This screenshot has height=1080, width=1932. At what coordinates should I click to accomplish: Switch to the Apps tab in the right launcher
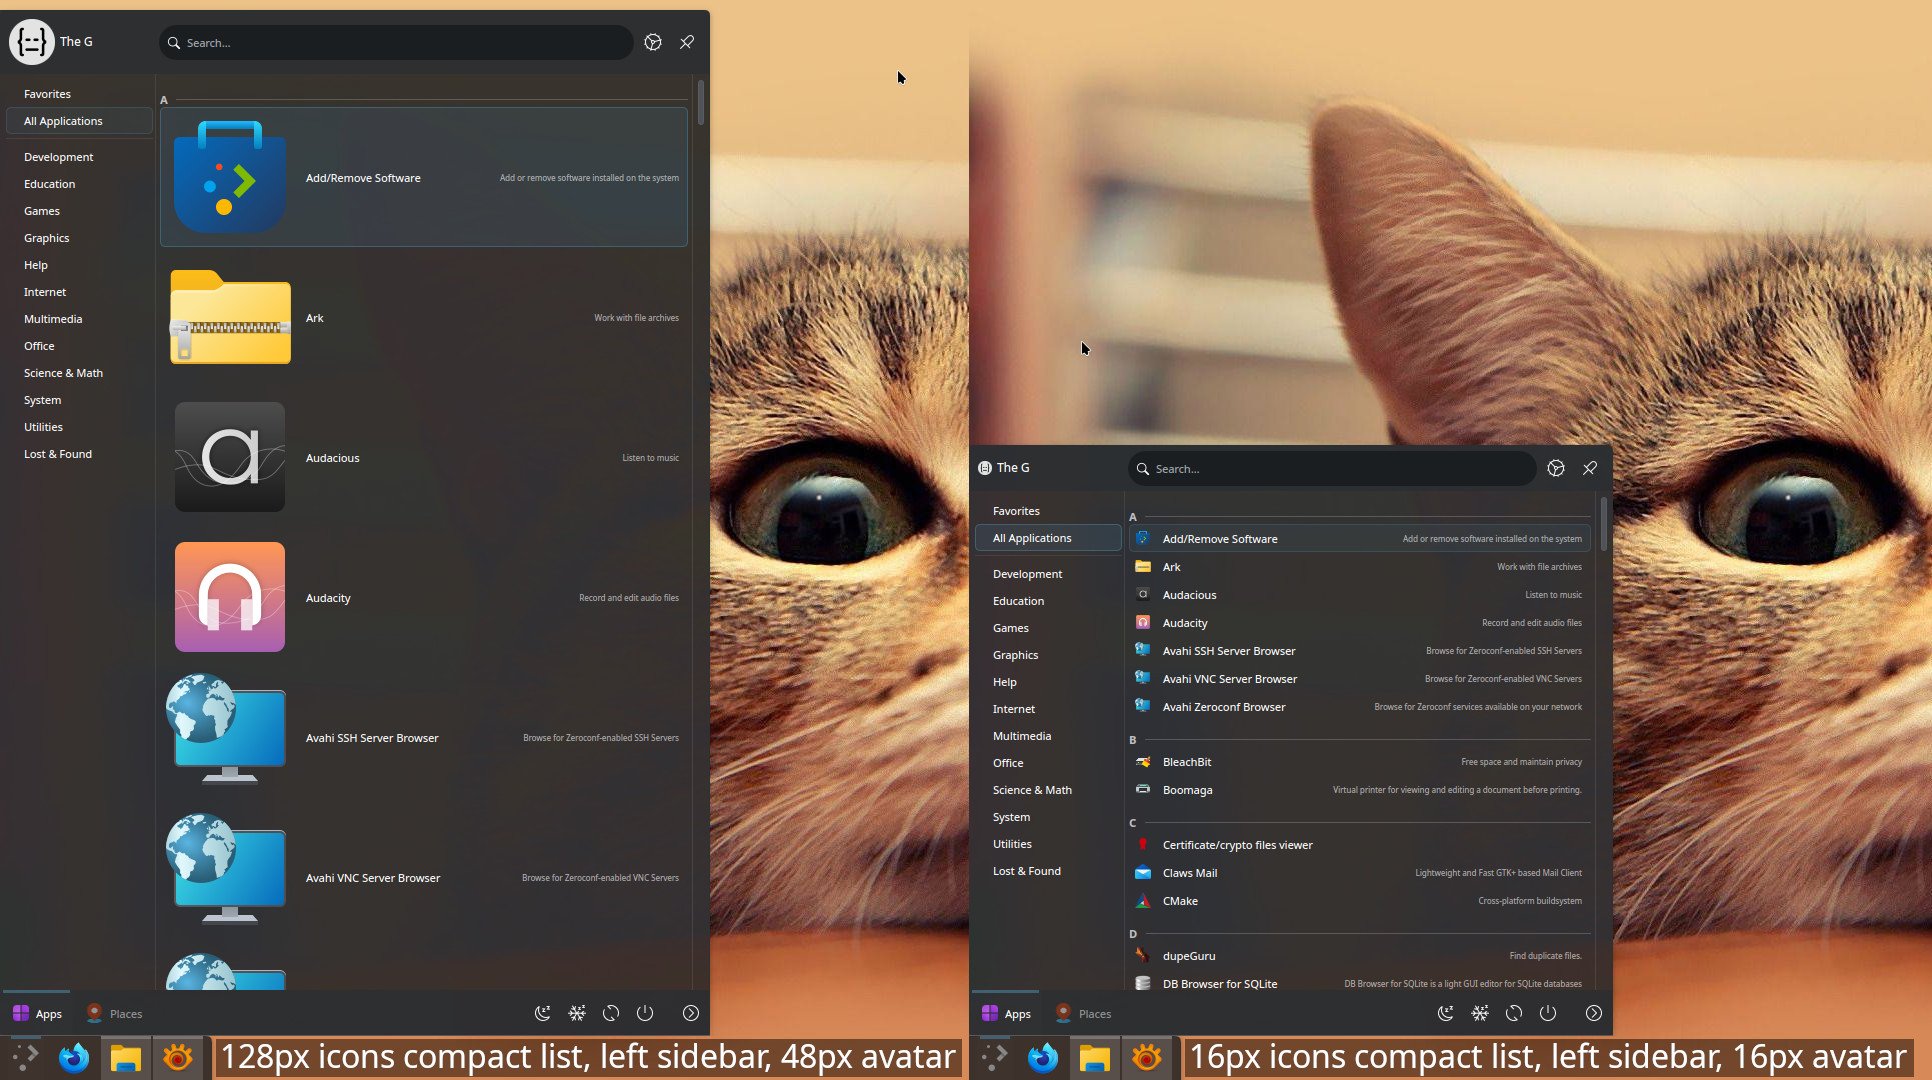[x=1006, y=1013]
